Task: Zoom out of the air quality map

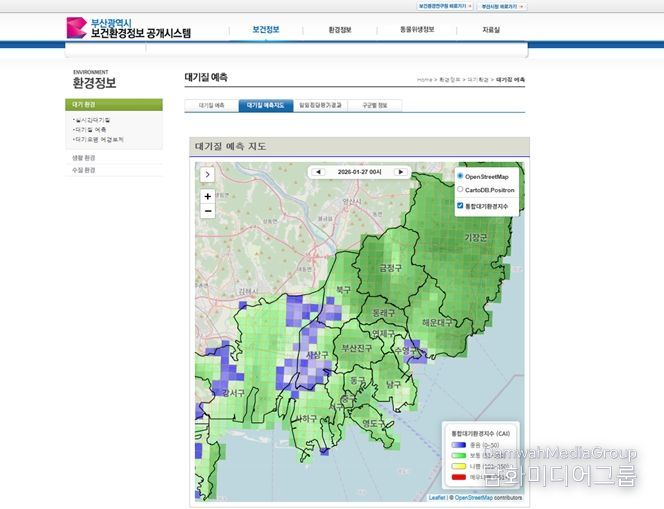Action: pyautogui.click(x=208, y=211)
